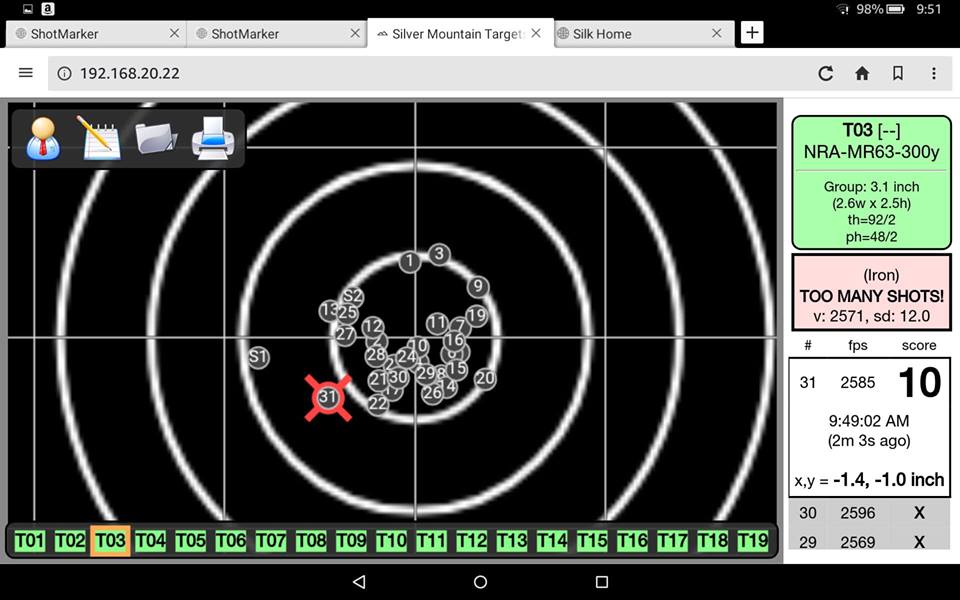
Task: Select target T11
Action: (432, 541)
